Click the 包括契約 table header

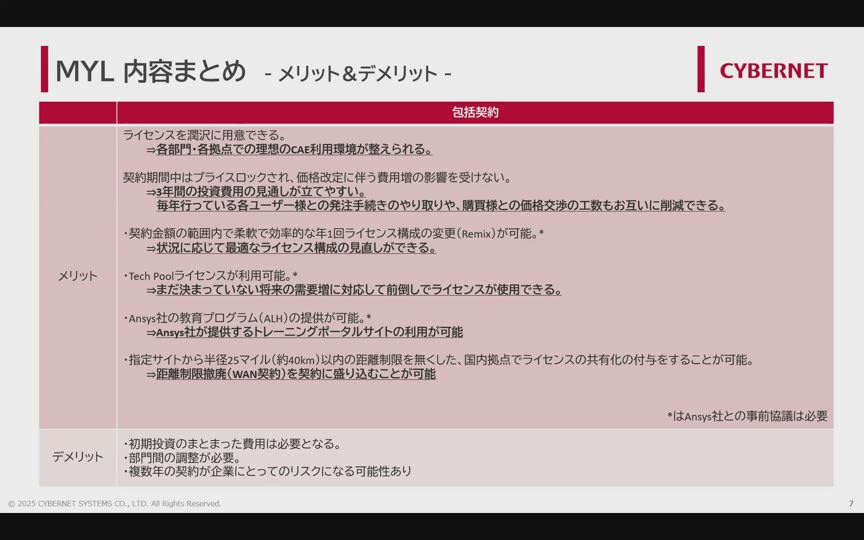point(474,112)
